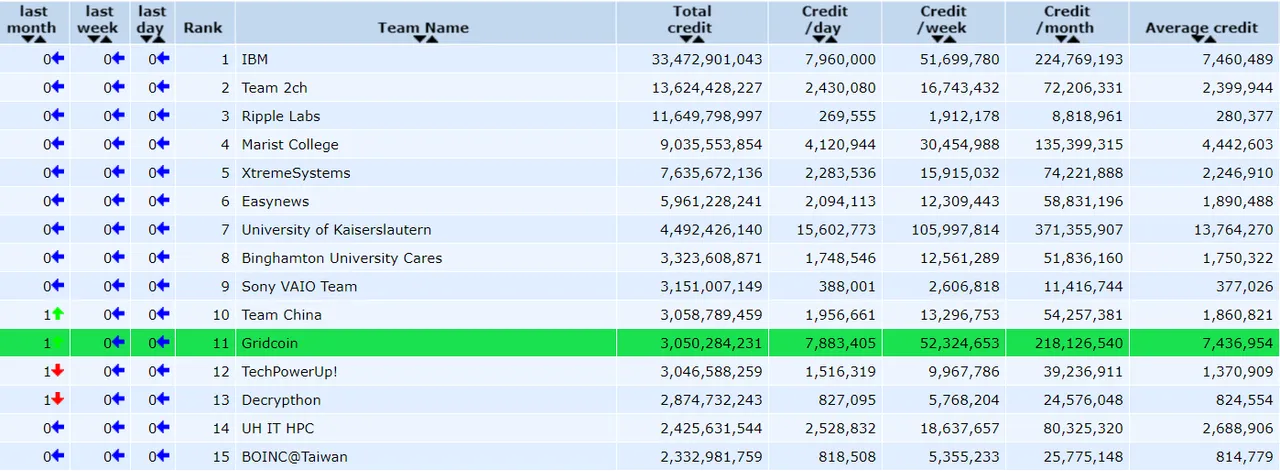
Task: Open Binghamton University Cares team link
Action: [341, 258]
